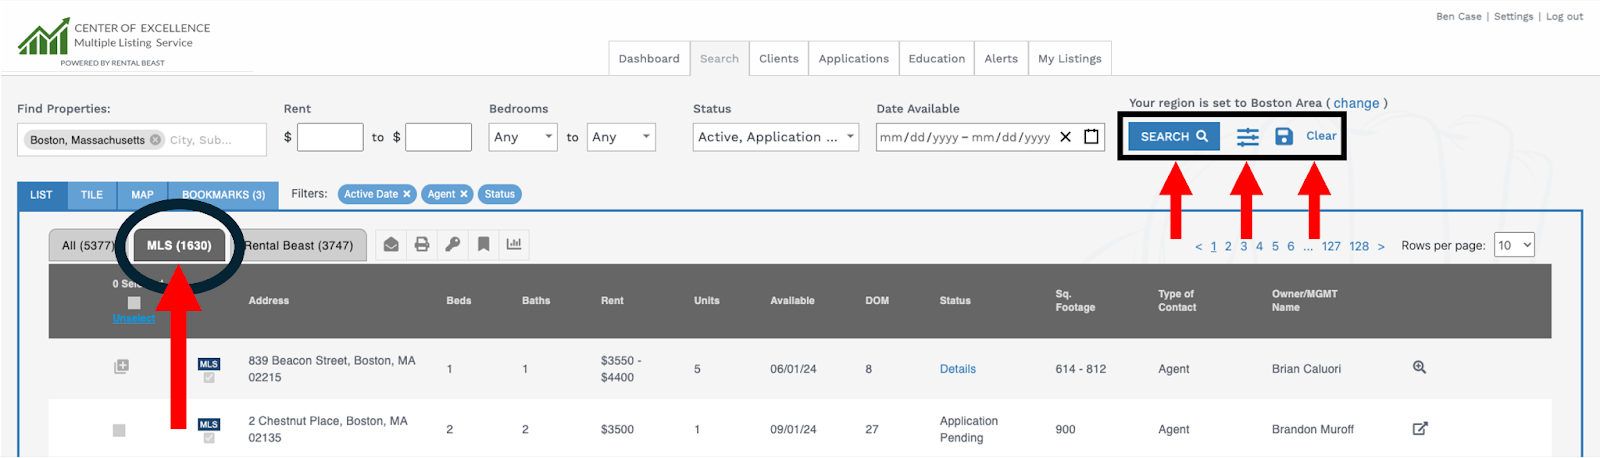Image resolution: width=1600 pixels, height=458 pixels.
Task: Switch to TILE view
Action: pos(92,195)
